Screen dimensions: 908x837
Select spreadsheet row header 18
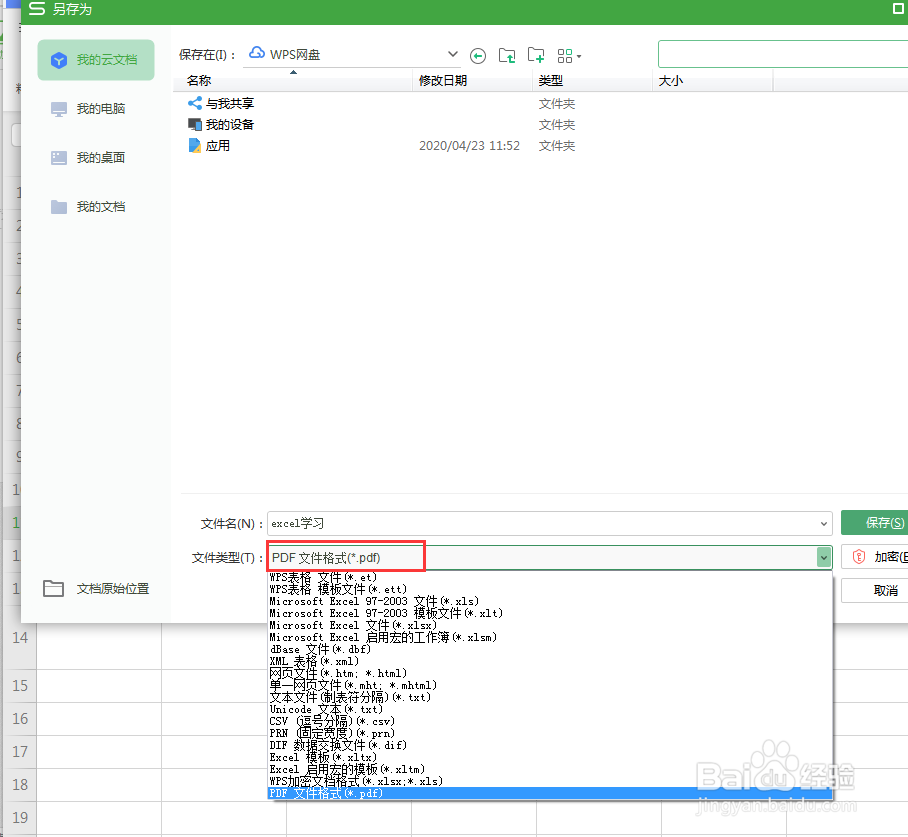pos(20,785)
